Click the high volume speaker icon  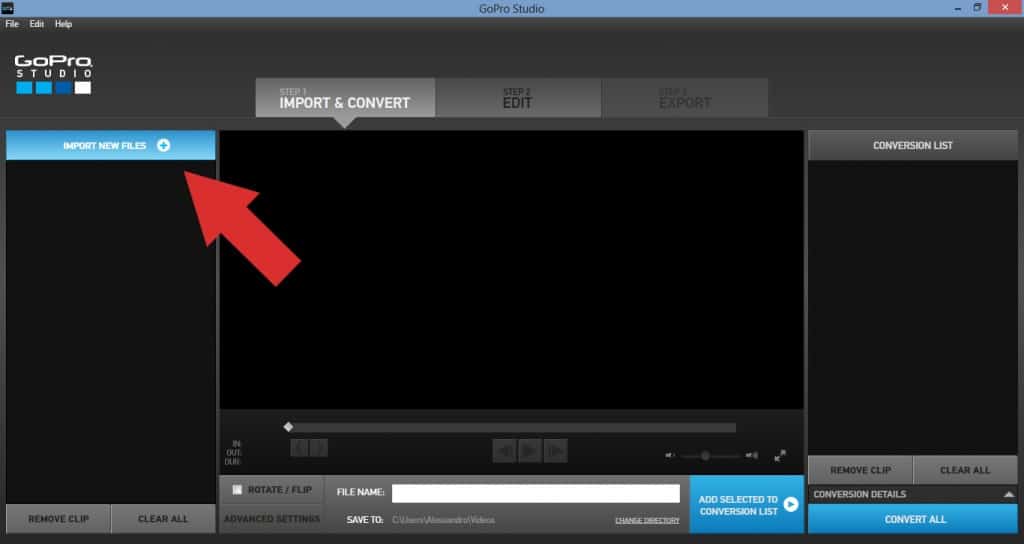(752, 456)
